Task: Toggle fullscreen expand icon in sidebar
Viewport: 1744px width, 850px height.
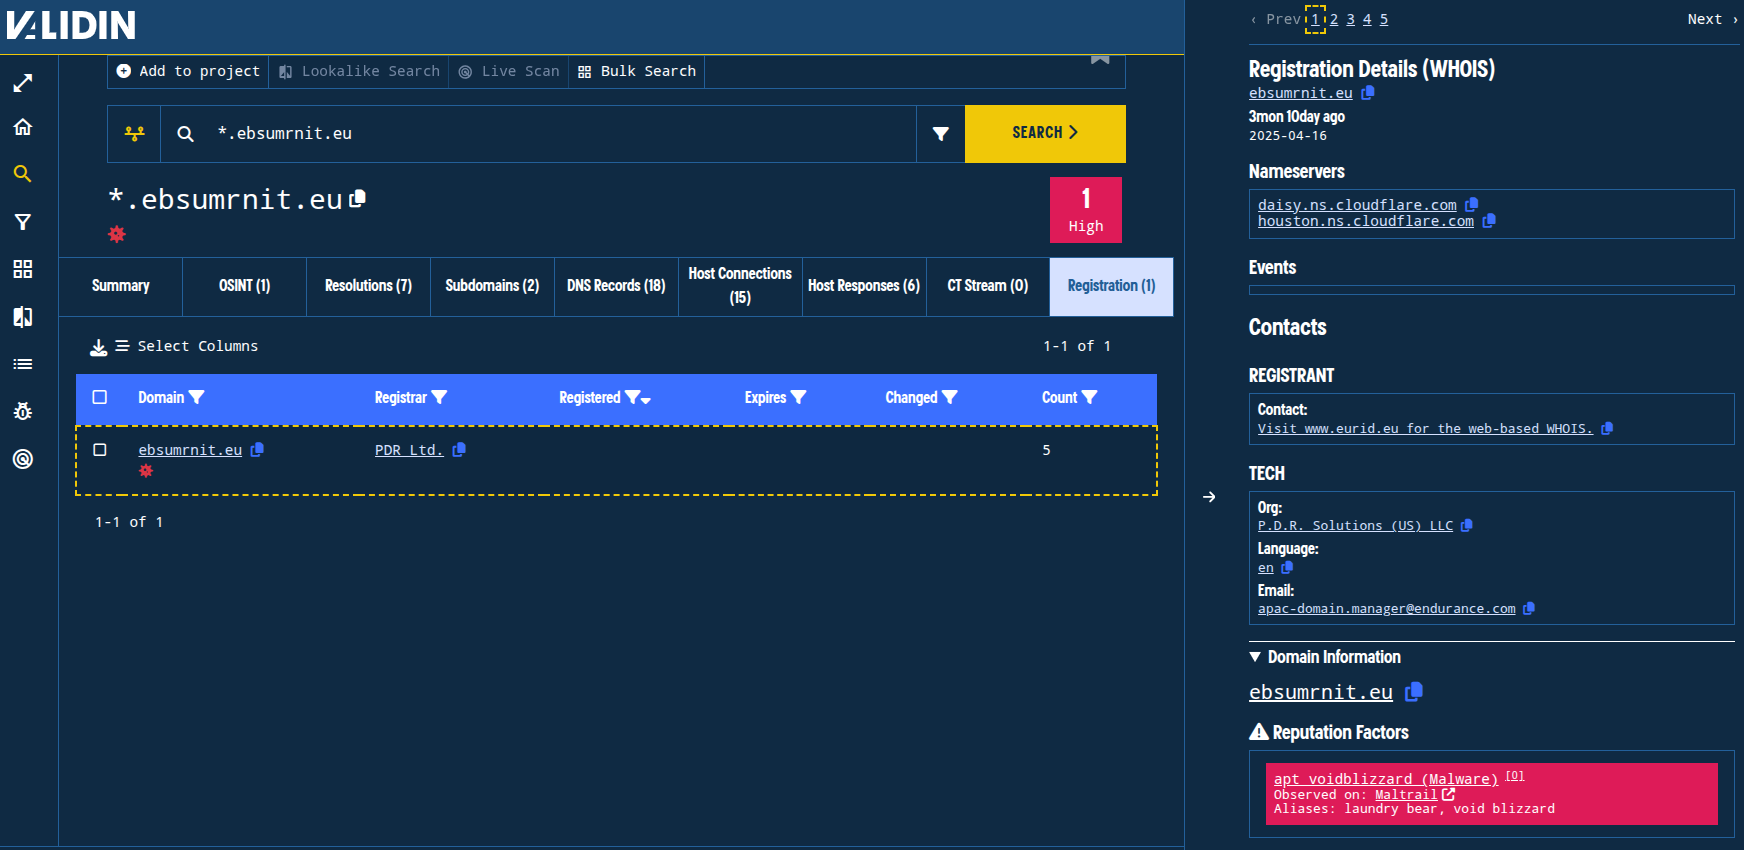Action: 23,83
